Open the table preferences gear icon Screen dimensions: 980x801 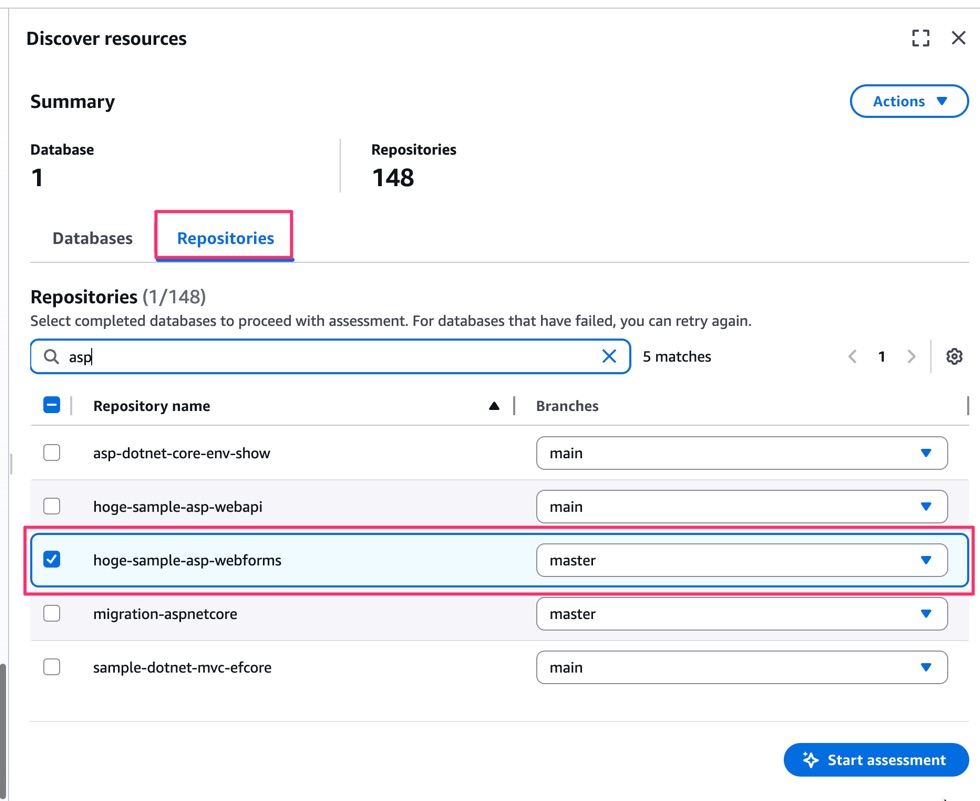click(x=954, y=357)
